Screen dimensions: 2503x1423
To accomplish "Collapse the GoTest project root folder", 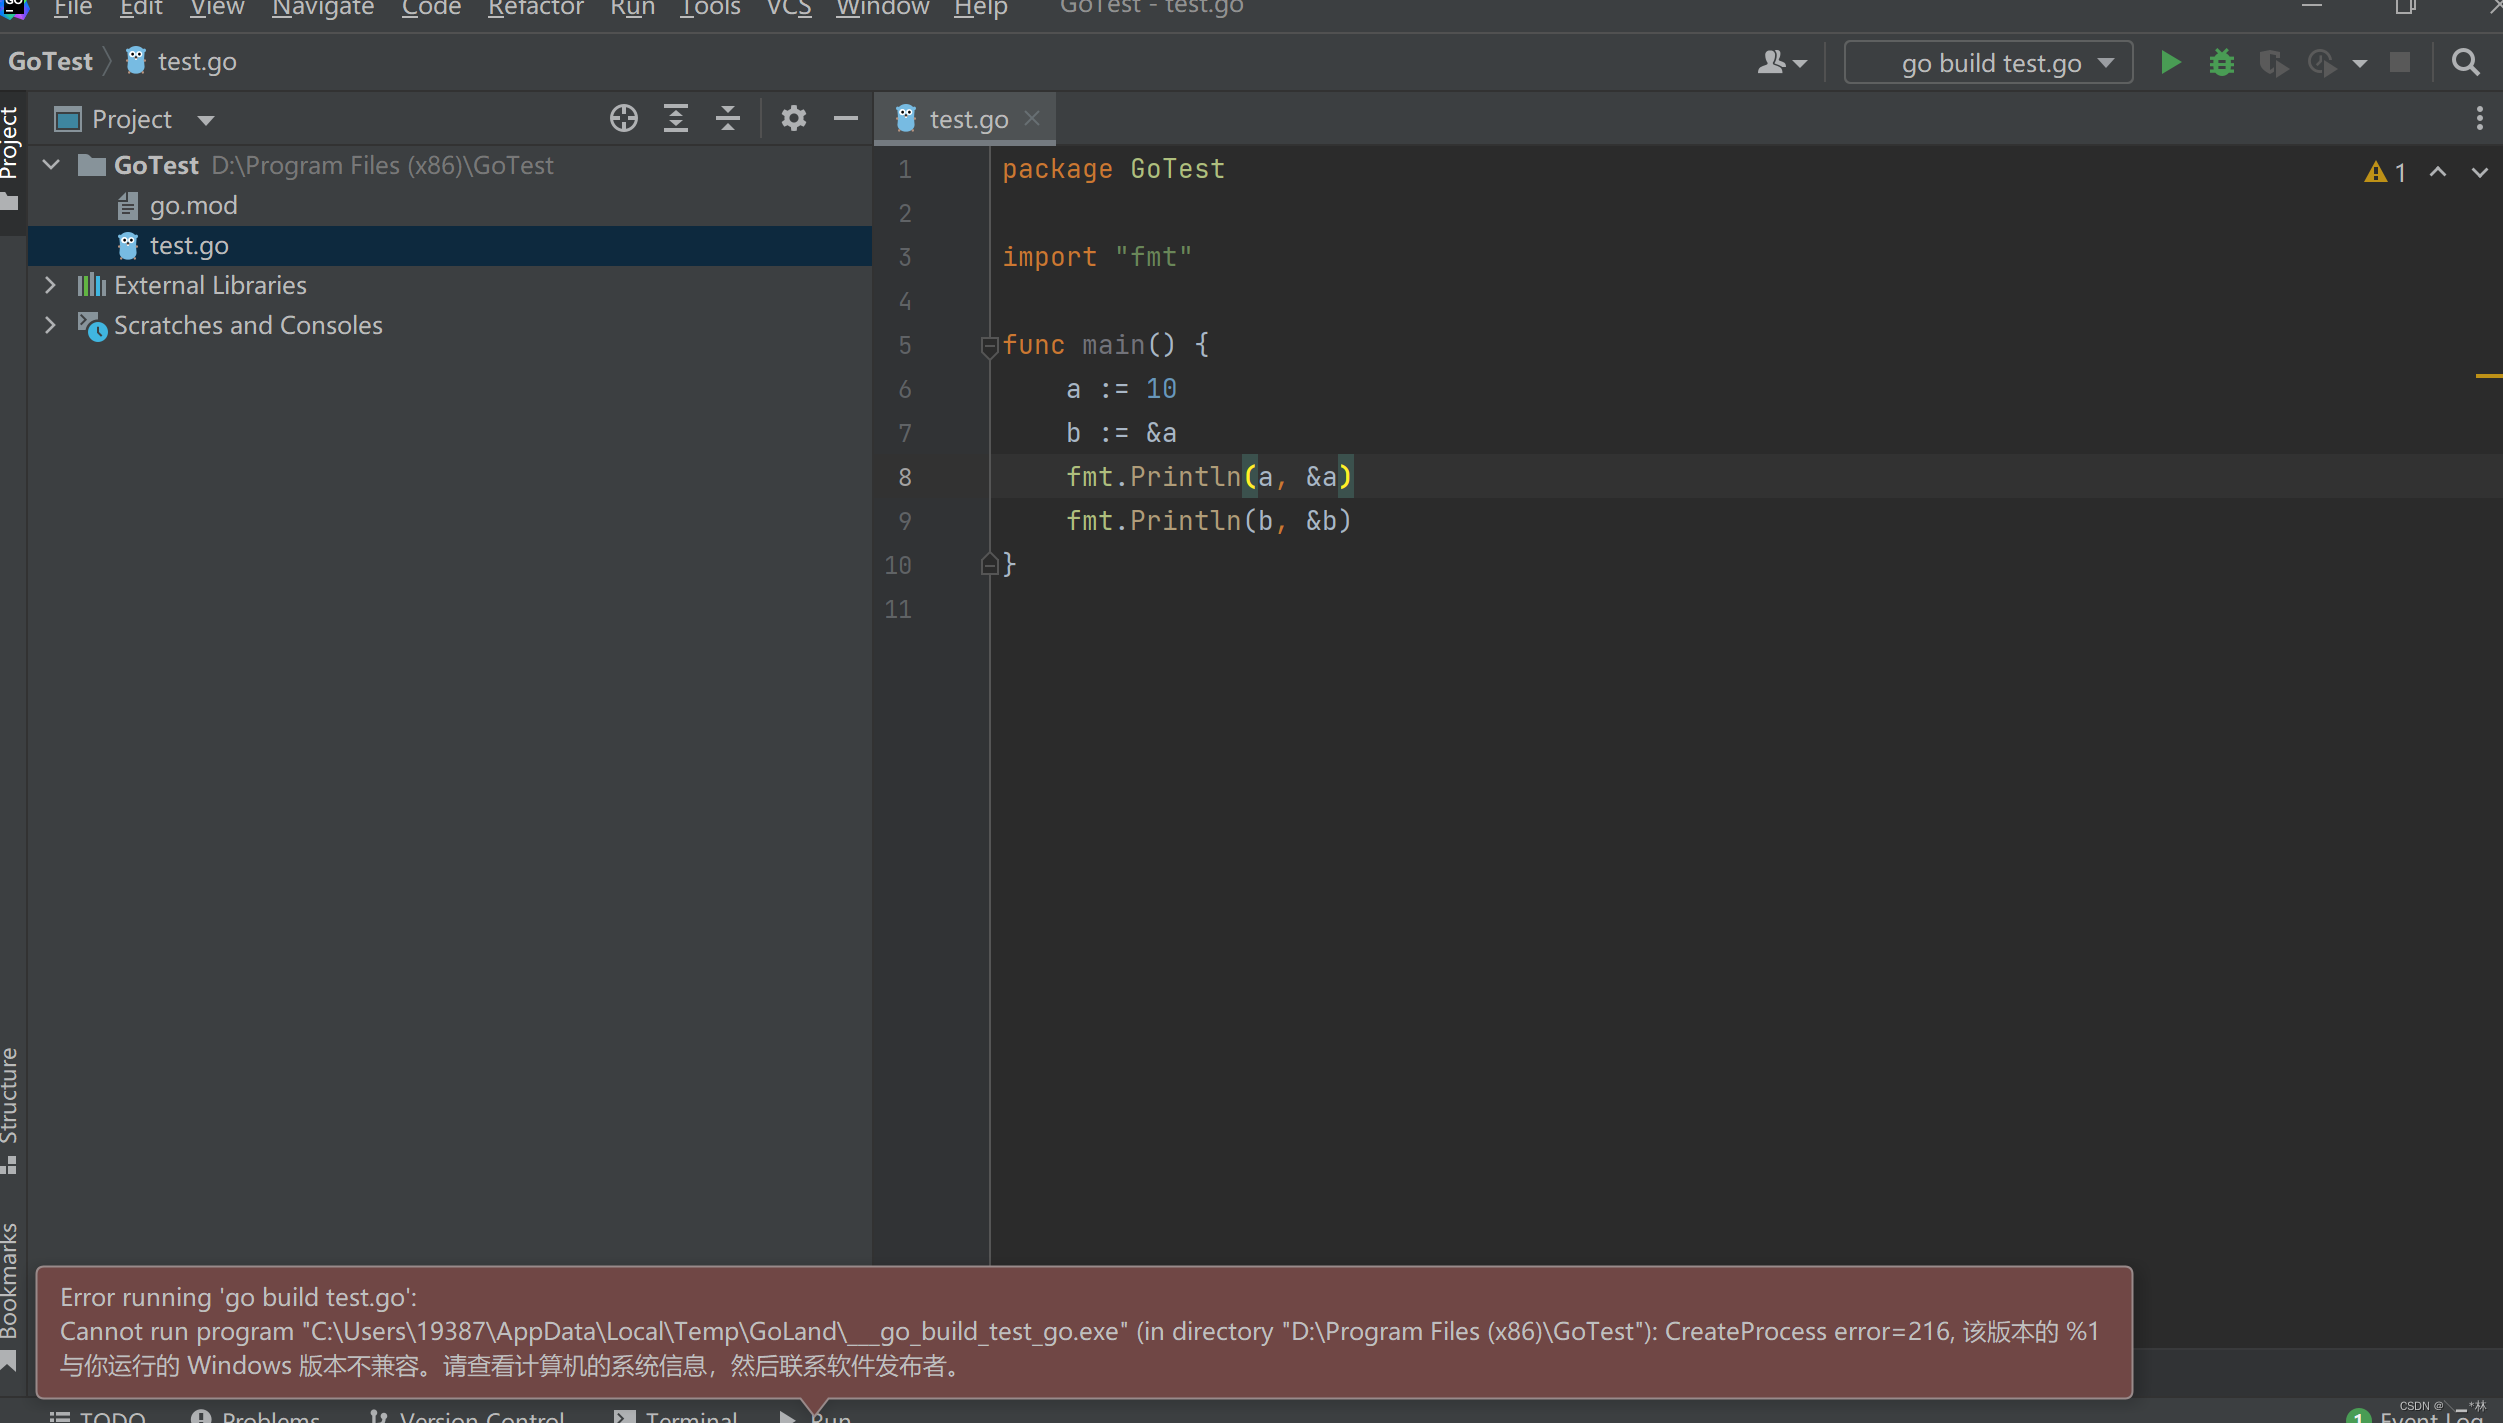I will tap(52, 165).
